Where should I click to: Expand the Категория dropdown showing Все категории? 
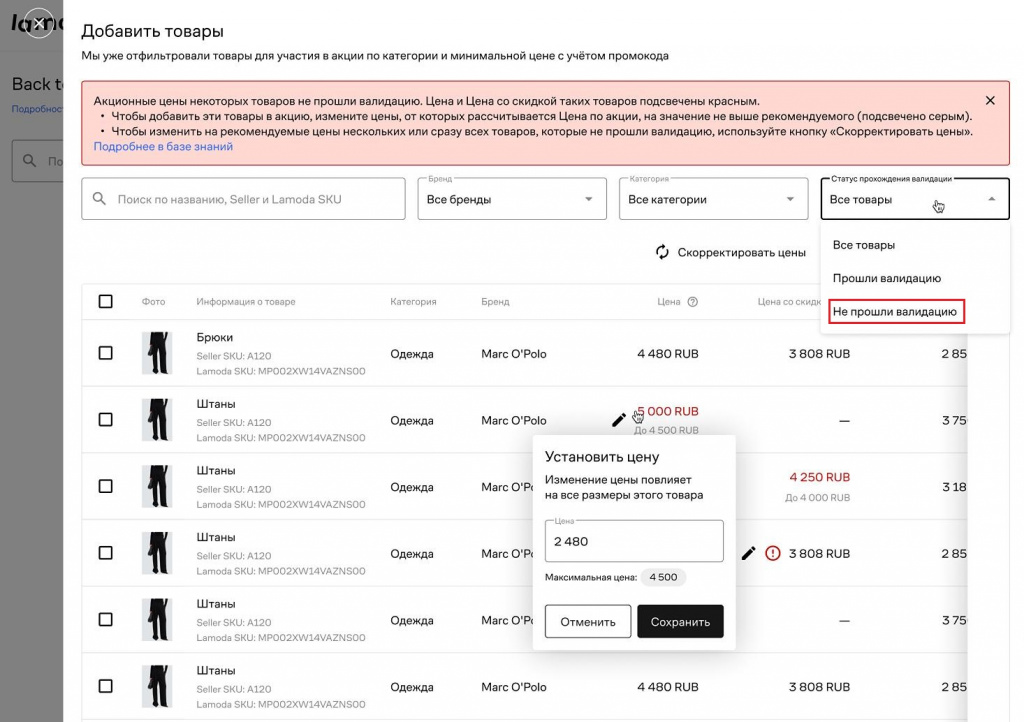coord(712,199)
